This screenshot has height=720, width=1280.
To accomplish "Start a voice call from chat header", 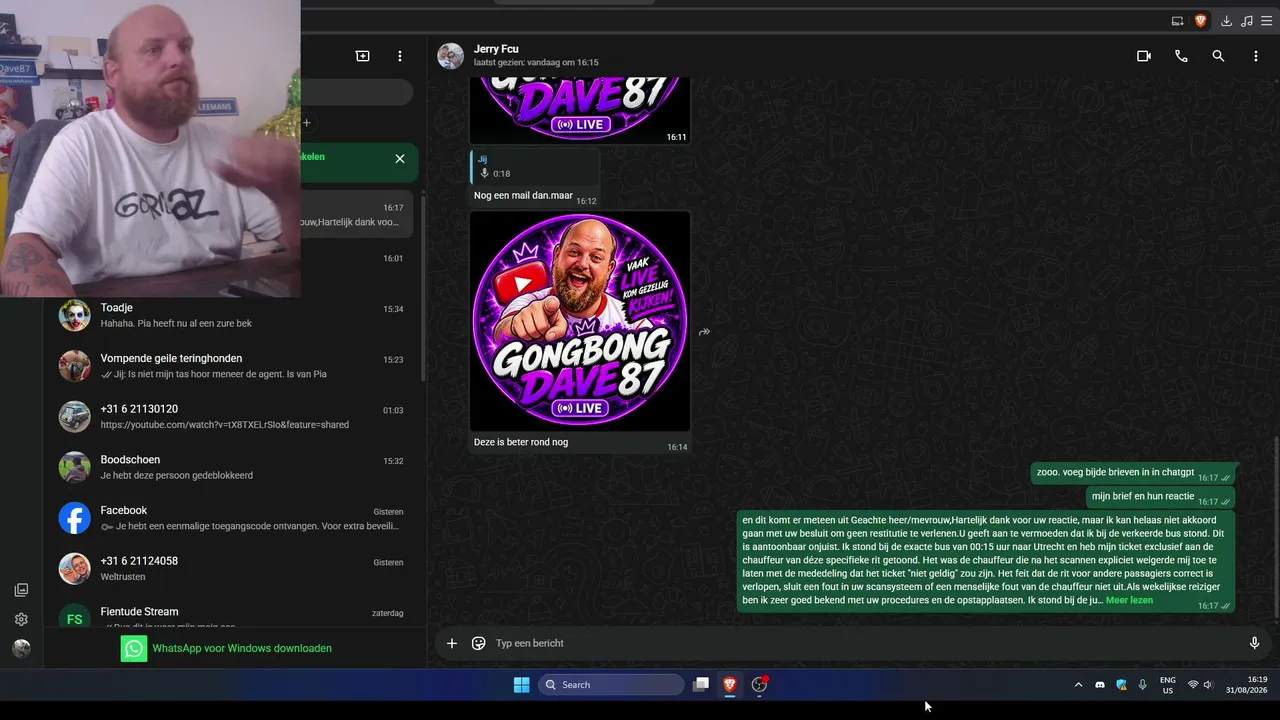I will (1181, 56).
